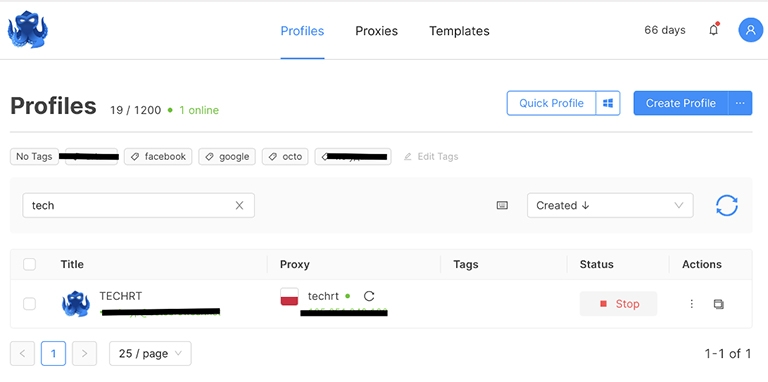This screenshot has width=768, height=382.
Task: Tick the TECHRT row checkbox
Action: point(29,304)
